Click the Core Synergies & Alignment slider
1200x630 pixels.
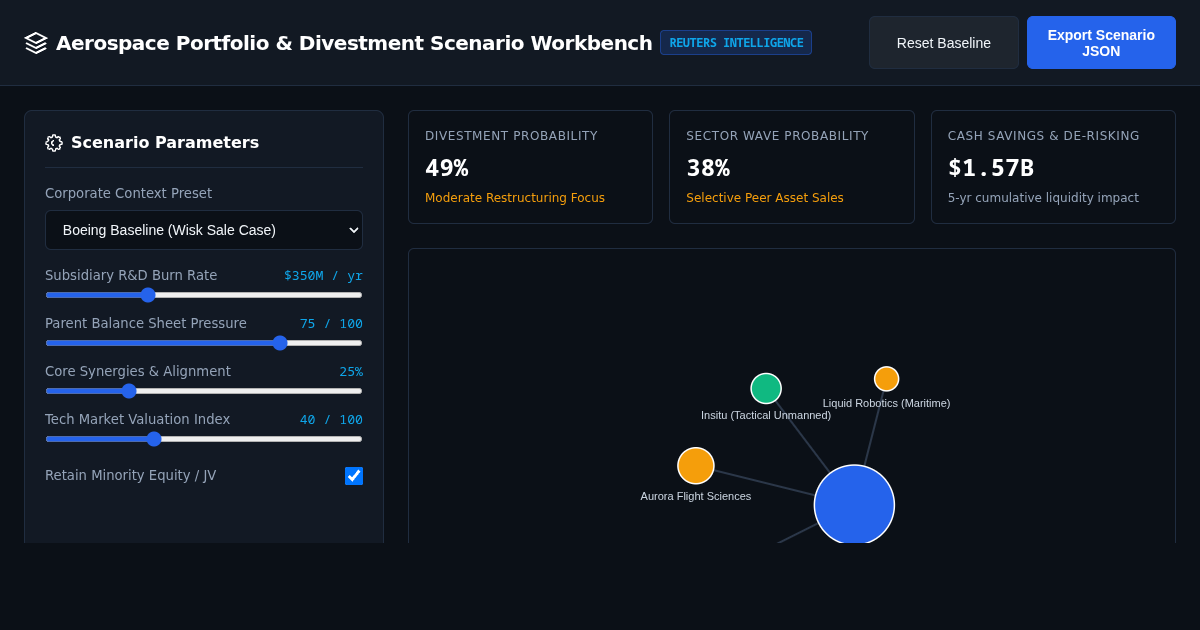204,391
